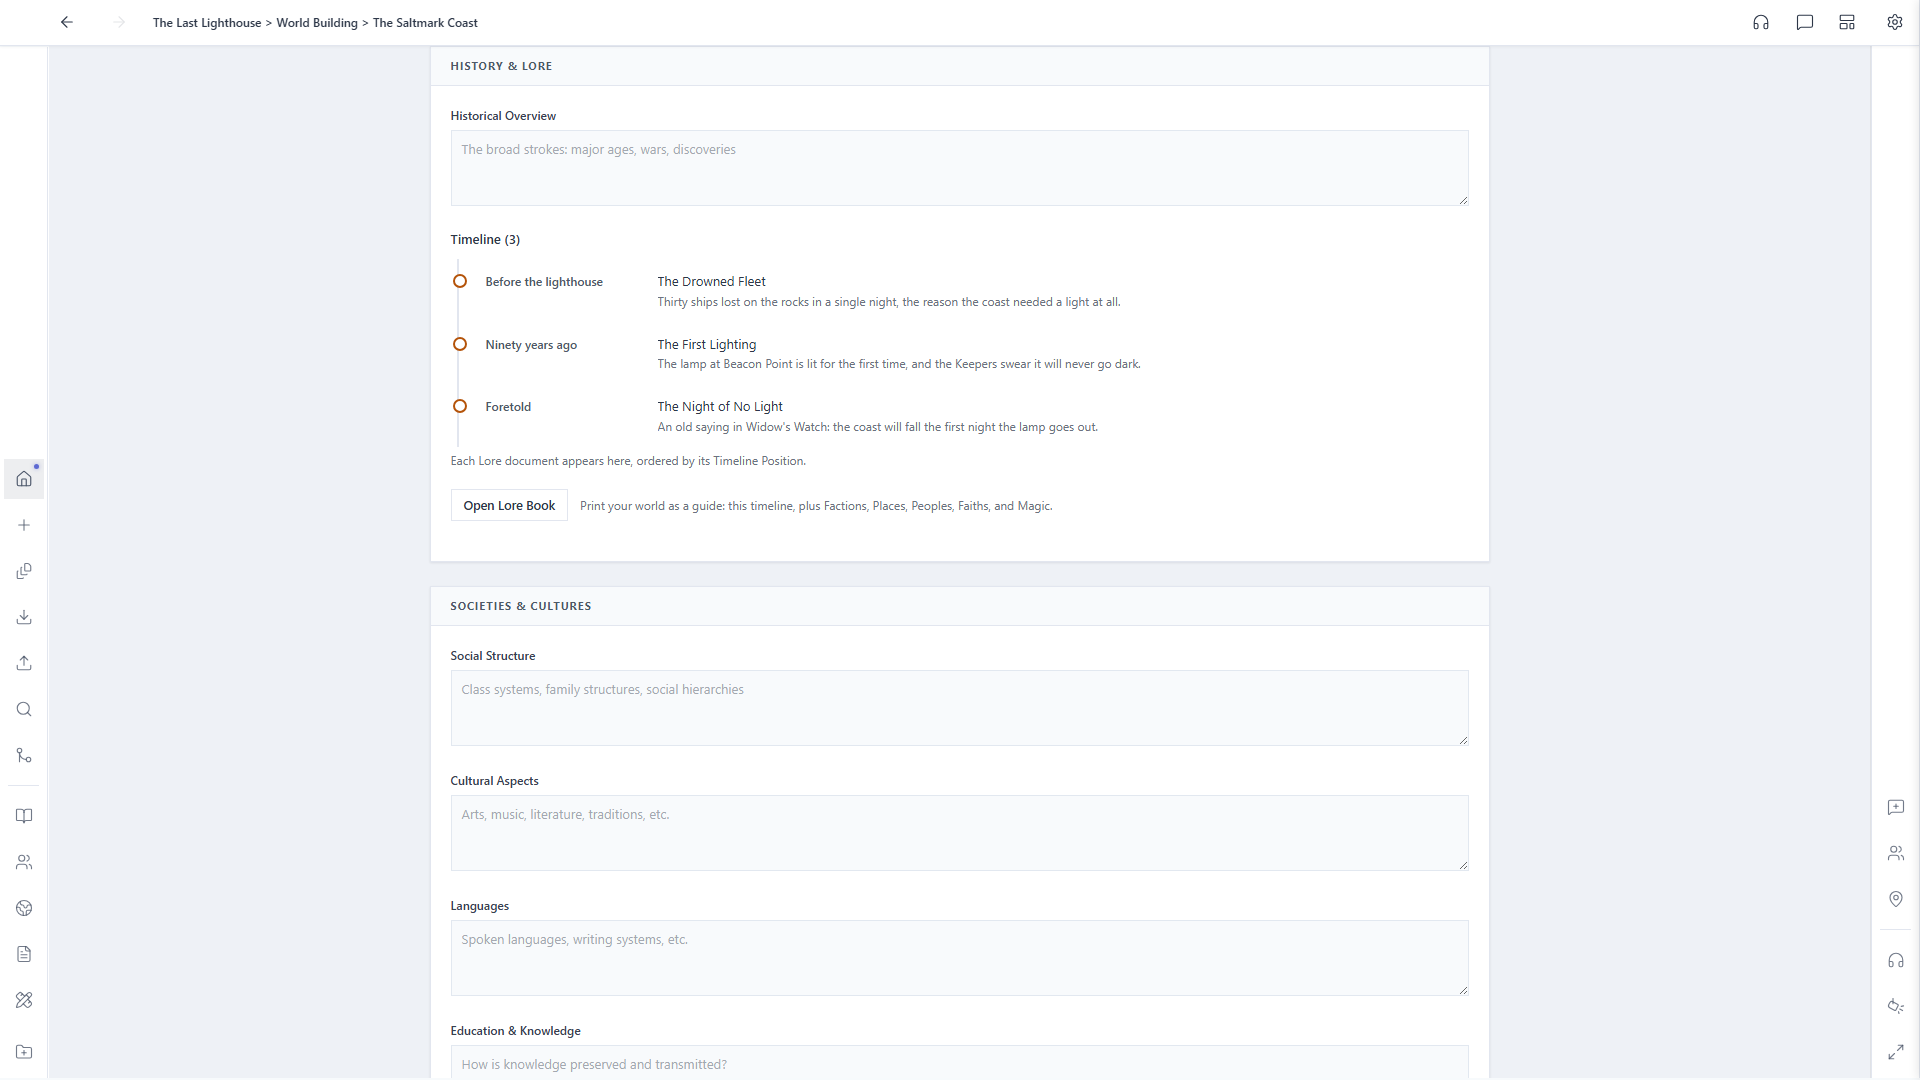Open search from left sidebar
Screen dimensions: 1920x1080
point(24,709)
